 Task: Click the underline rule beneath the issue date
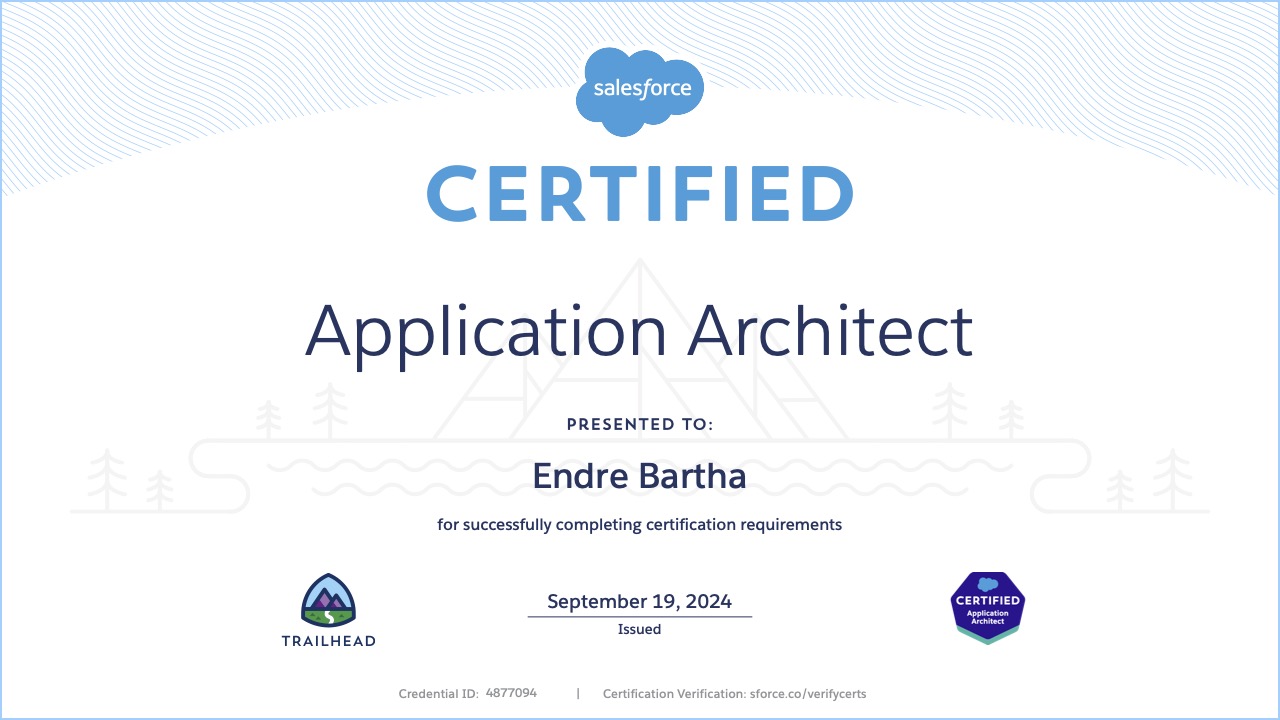coord(640,617)
